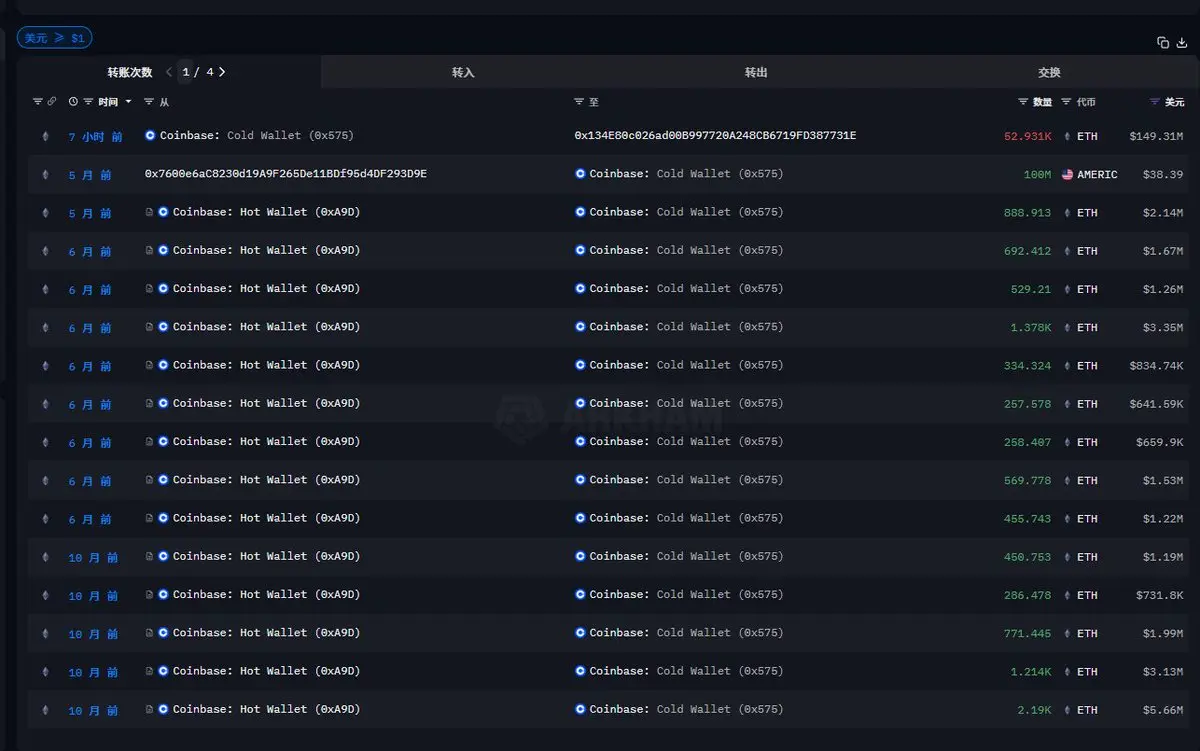Click the Coinbase sender logo in 529.21 row

(163, 289)
